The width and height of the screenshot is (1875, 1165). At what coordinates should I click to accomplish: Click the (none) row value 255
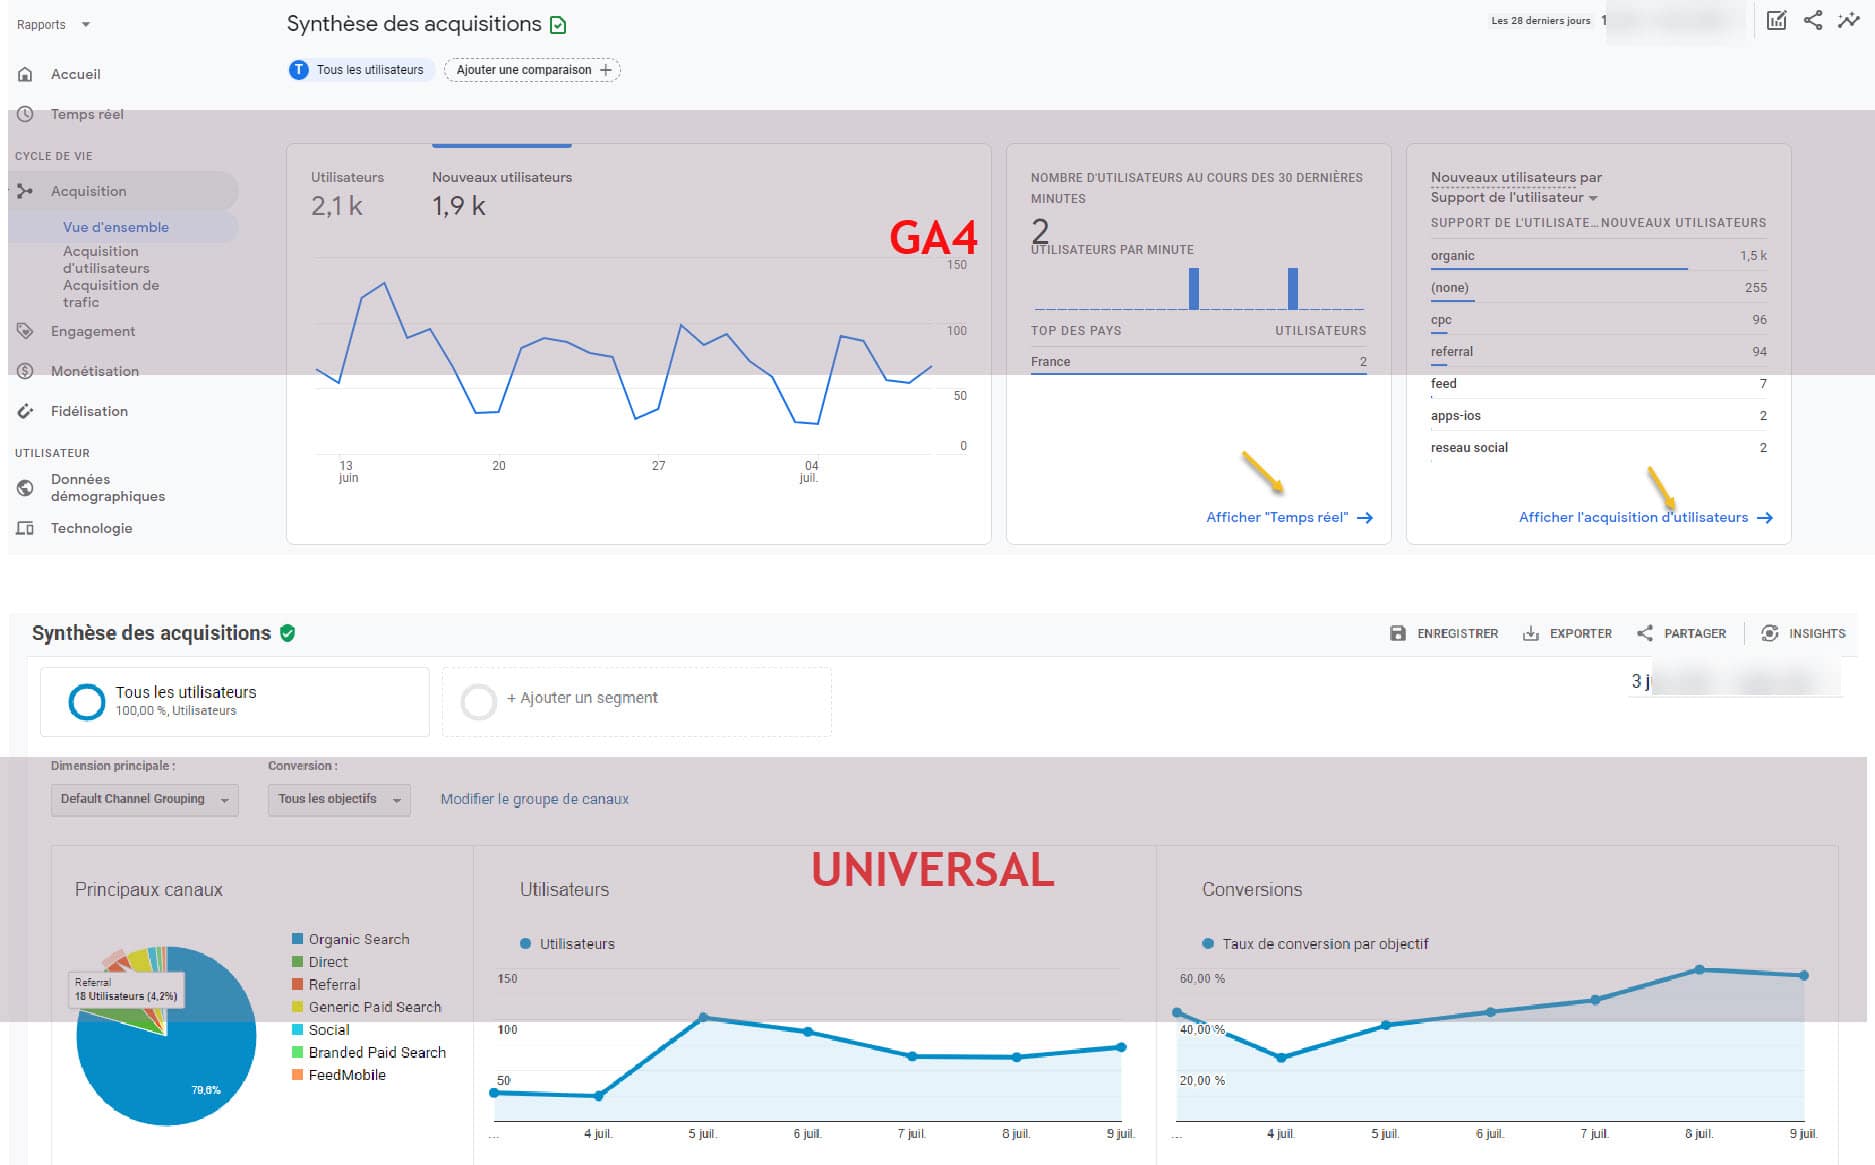click(x=1756, y=288)
